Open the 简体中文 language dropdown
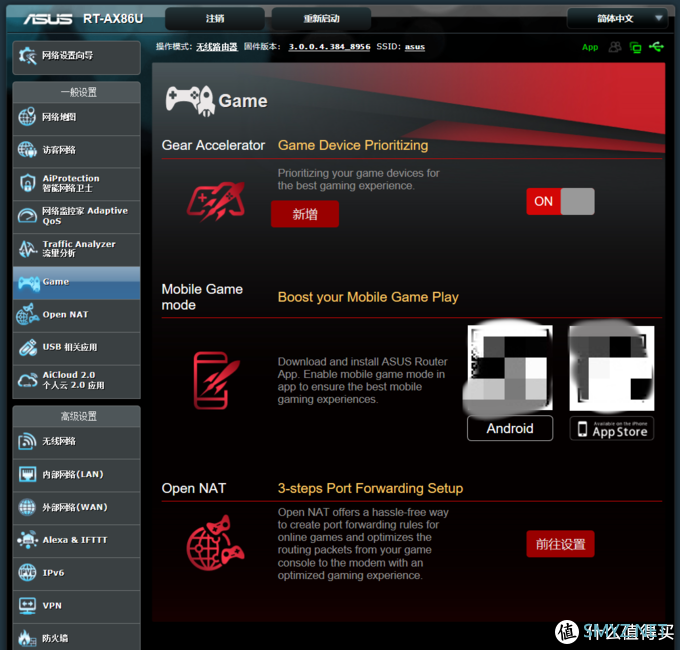The height and width of the screenshot is (650, 680). 618,18
